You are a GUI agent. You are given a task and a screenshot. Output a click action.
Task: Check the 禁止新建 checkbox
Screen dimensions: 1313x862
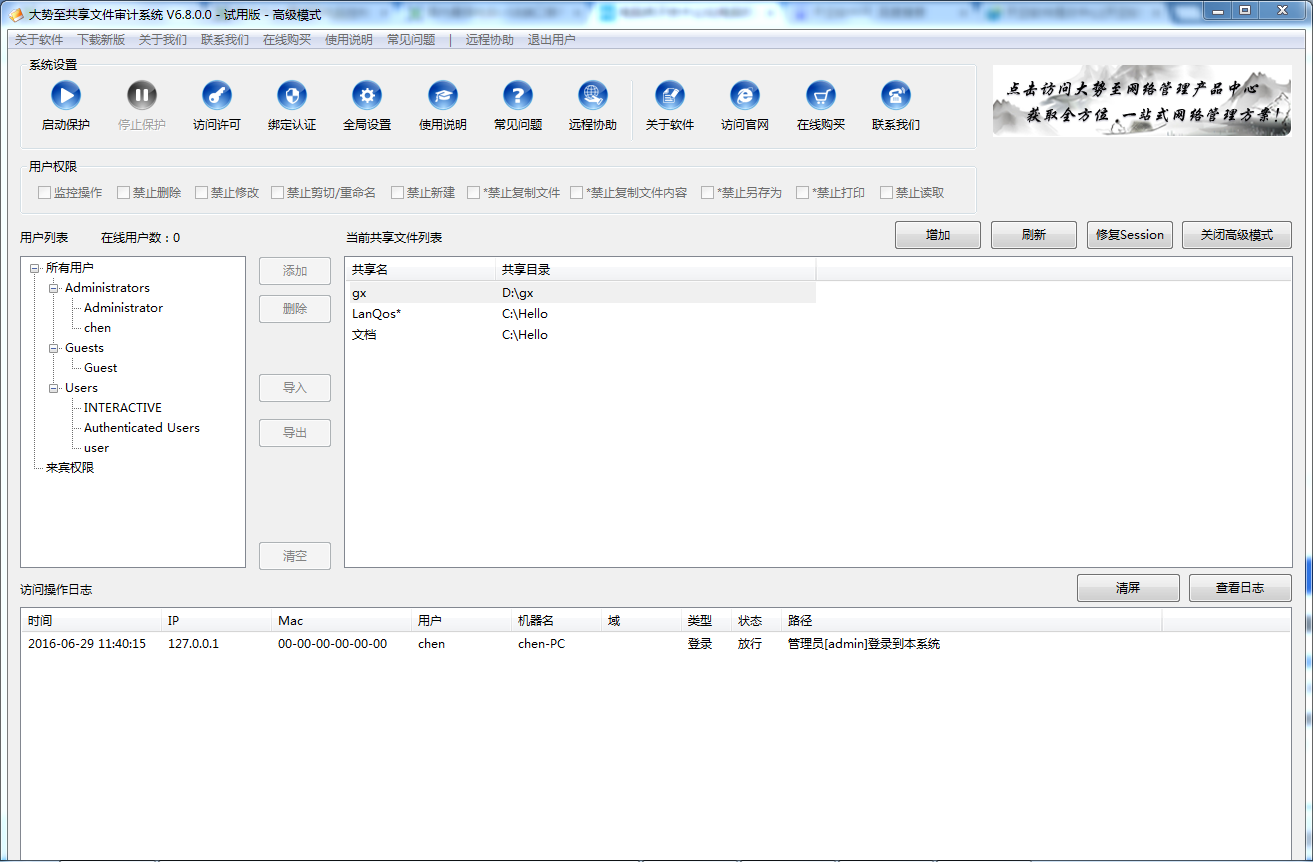tap(397, 193)
